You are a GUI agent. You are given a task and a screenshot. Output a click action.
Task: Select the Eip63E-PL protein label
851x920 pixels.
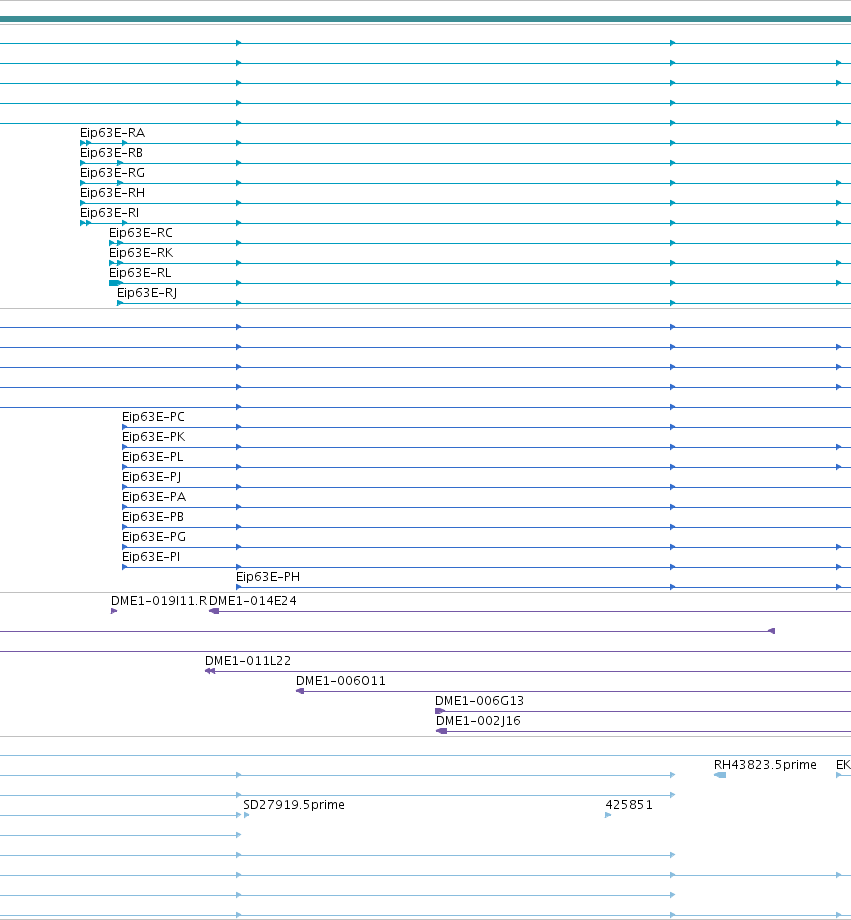pyautogui.click(x=153, y=456)
